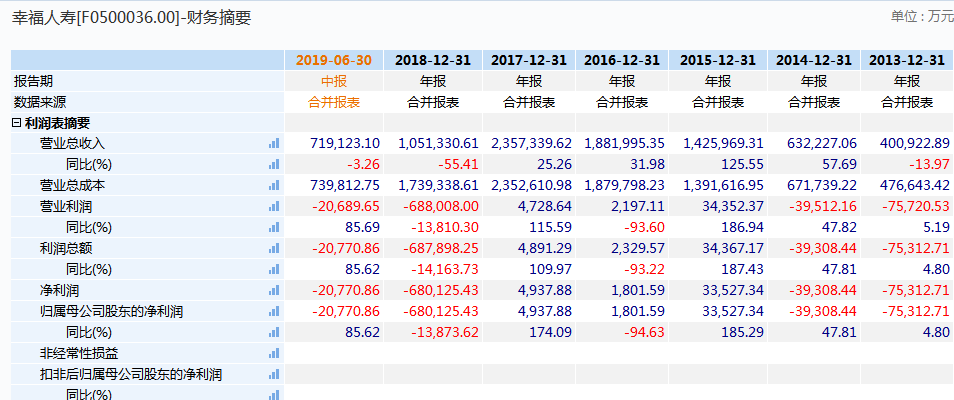Select the 数据来源 row label
The width and height of the screenshot is (954, 400).
pyautogui.click(x=39, y=102)
